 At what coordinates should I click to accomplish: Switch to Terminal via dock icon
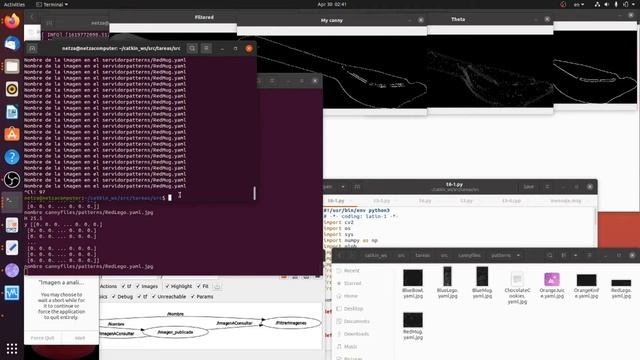click(12, 202)
